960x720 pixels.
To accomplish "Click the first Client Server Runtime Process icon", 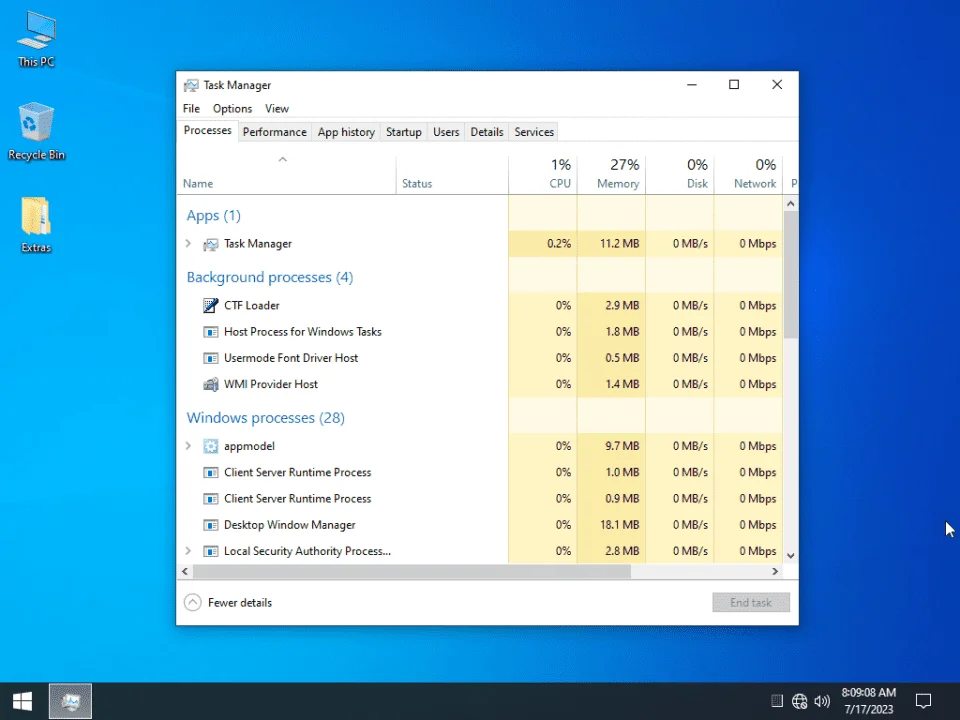I will coord(211,473).
